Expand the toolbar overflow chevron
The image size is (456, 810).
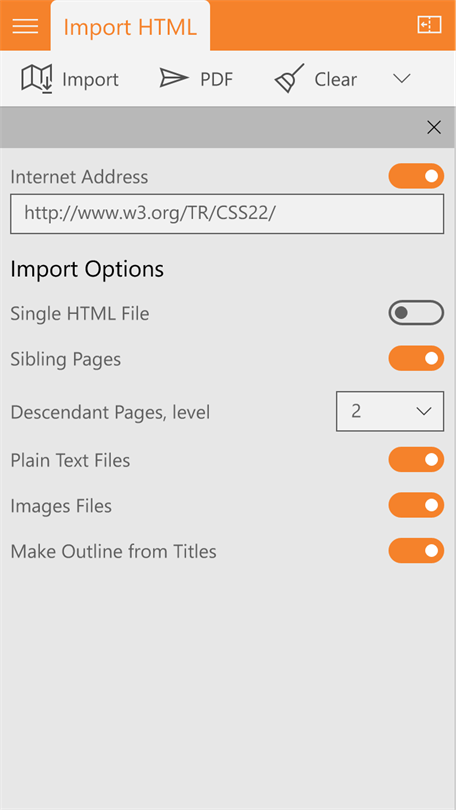401,79
